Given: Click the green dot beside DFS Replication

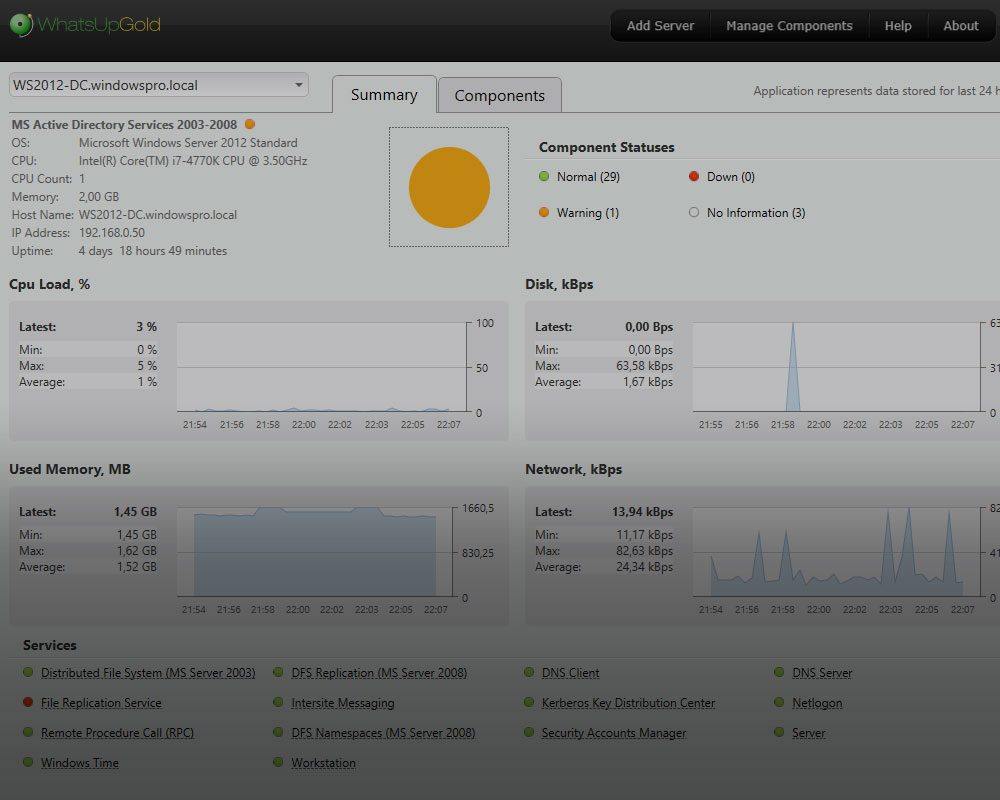Looking at the screenshot, I should pos(278,672).
